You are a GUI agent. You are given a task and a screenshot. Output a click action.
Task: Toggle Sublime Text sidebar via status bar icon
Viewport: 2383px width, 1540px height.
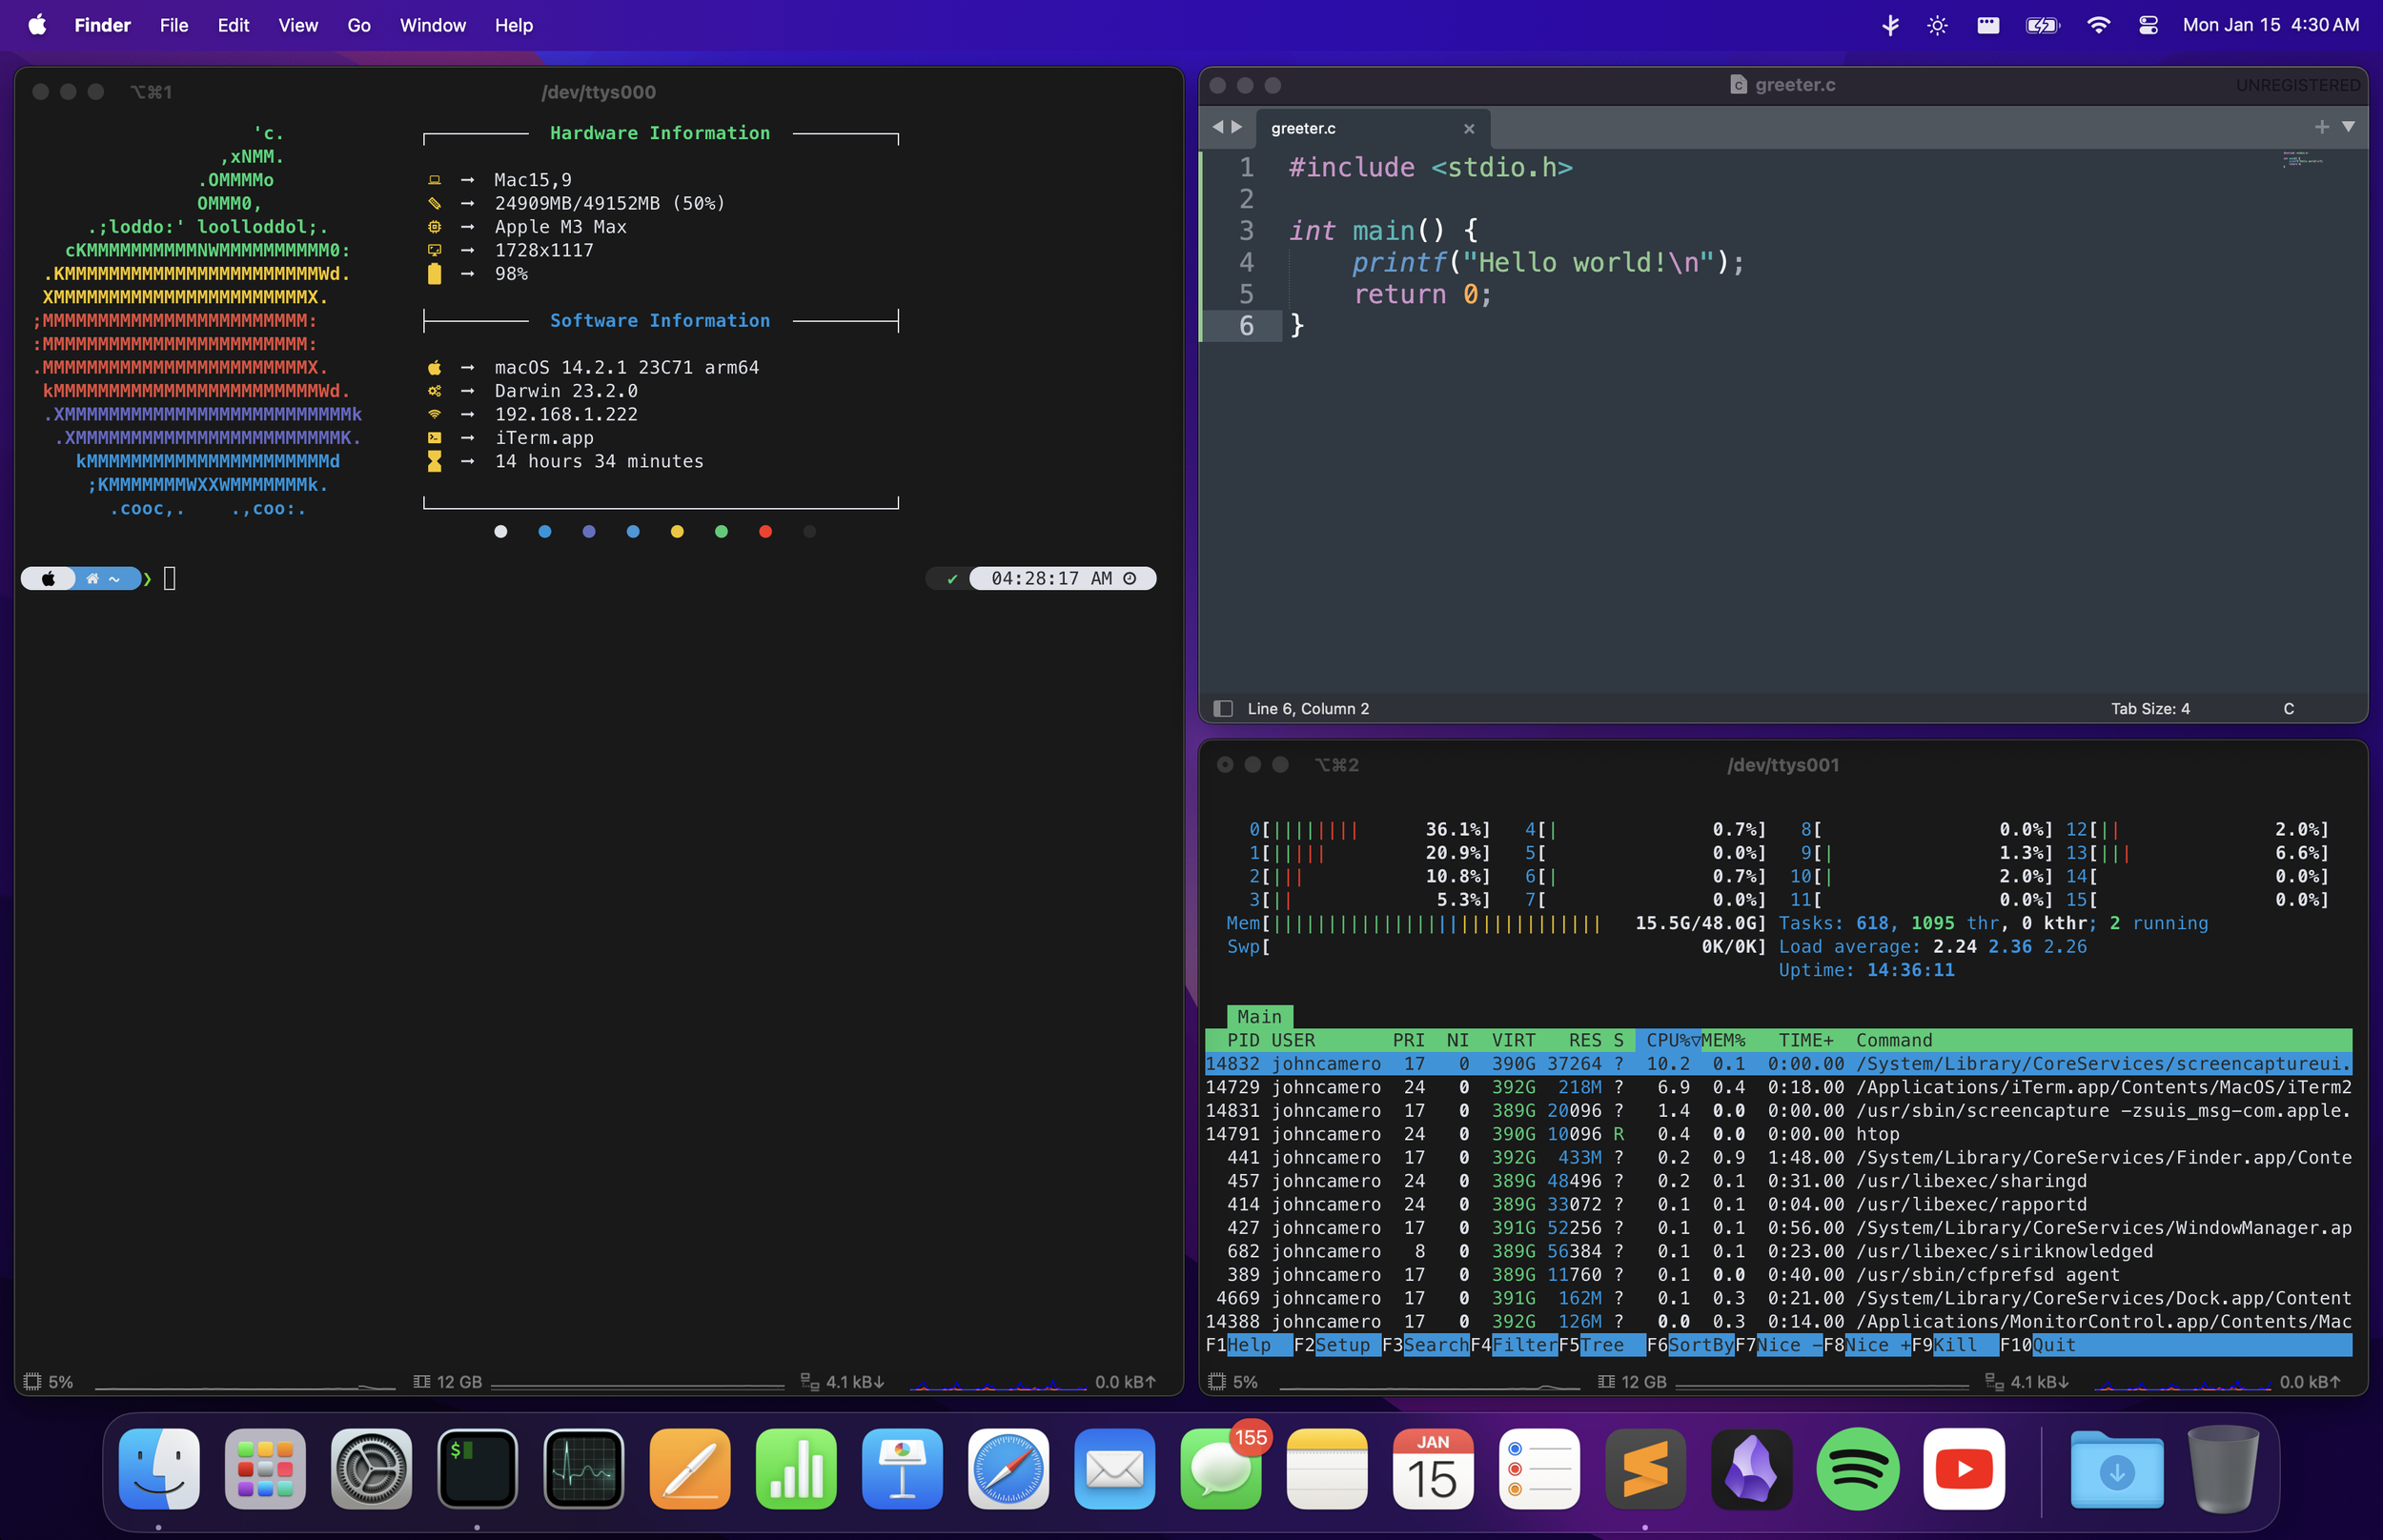(x=1222, y=708)
